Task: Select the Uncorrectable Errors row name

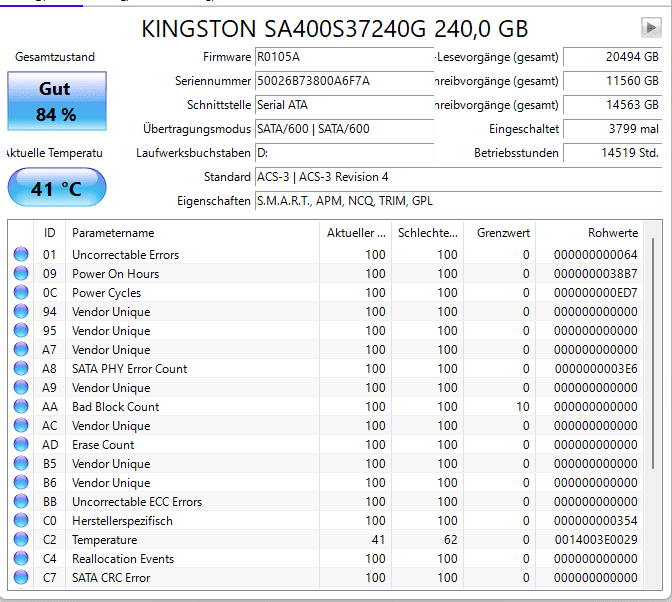Action: (126, 255)
